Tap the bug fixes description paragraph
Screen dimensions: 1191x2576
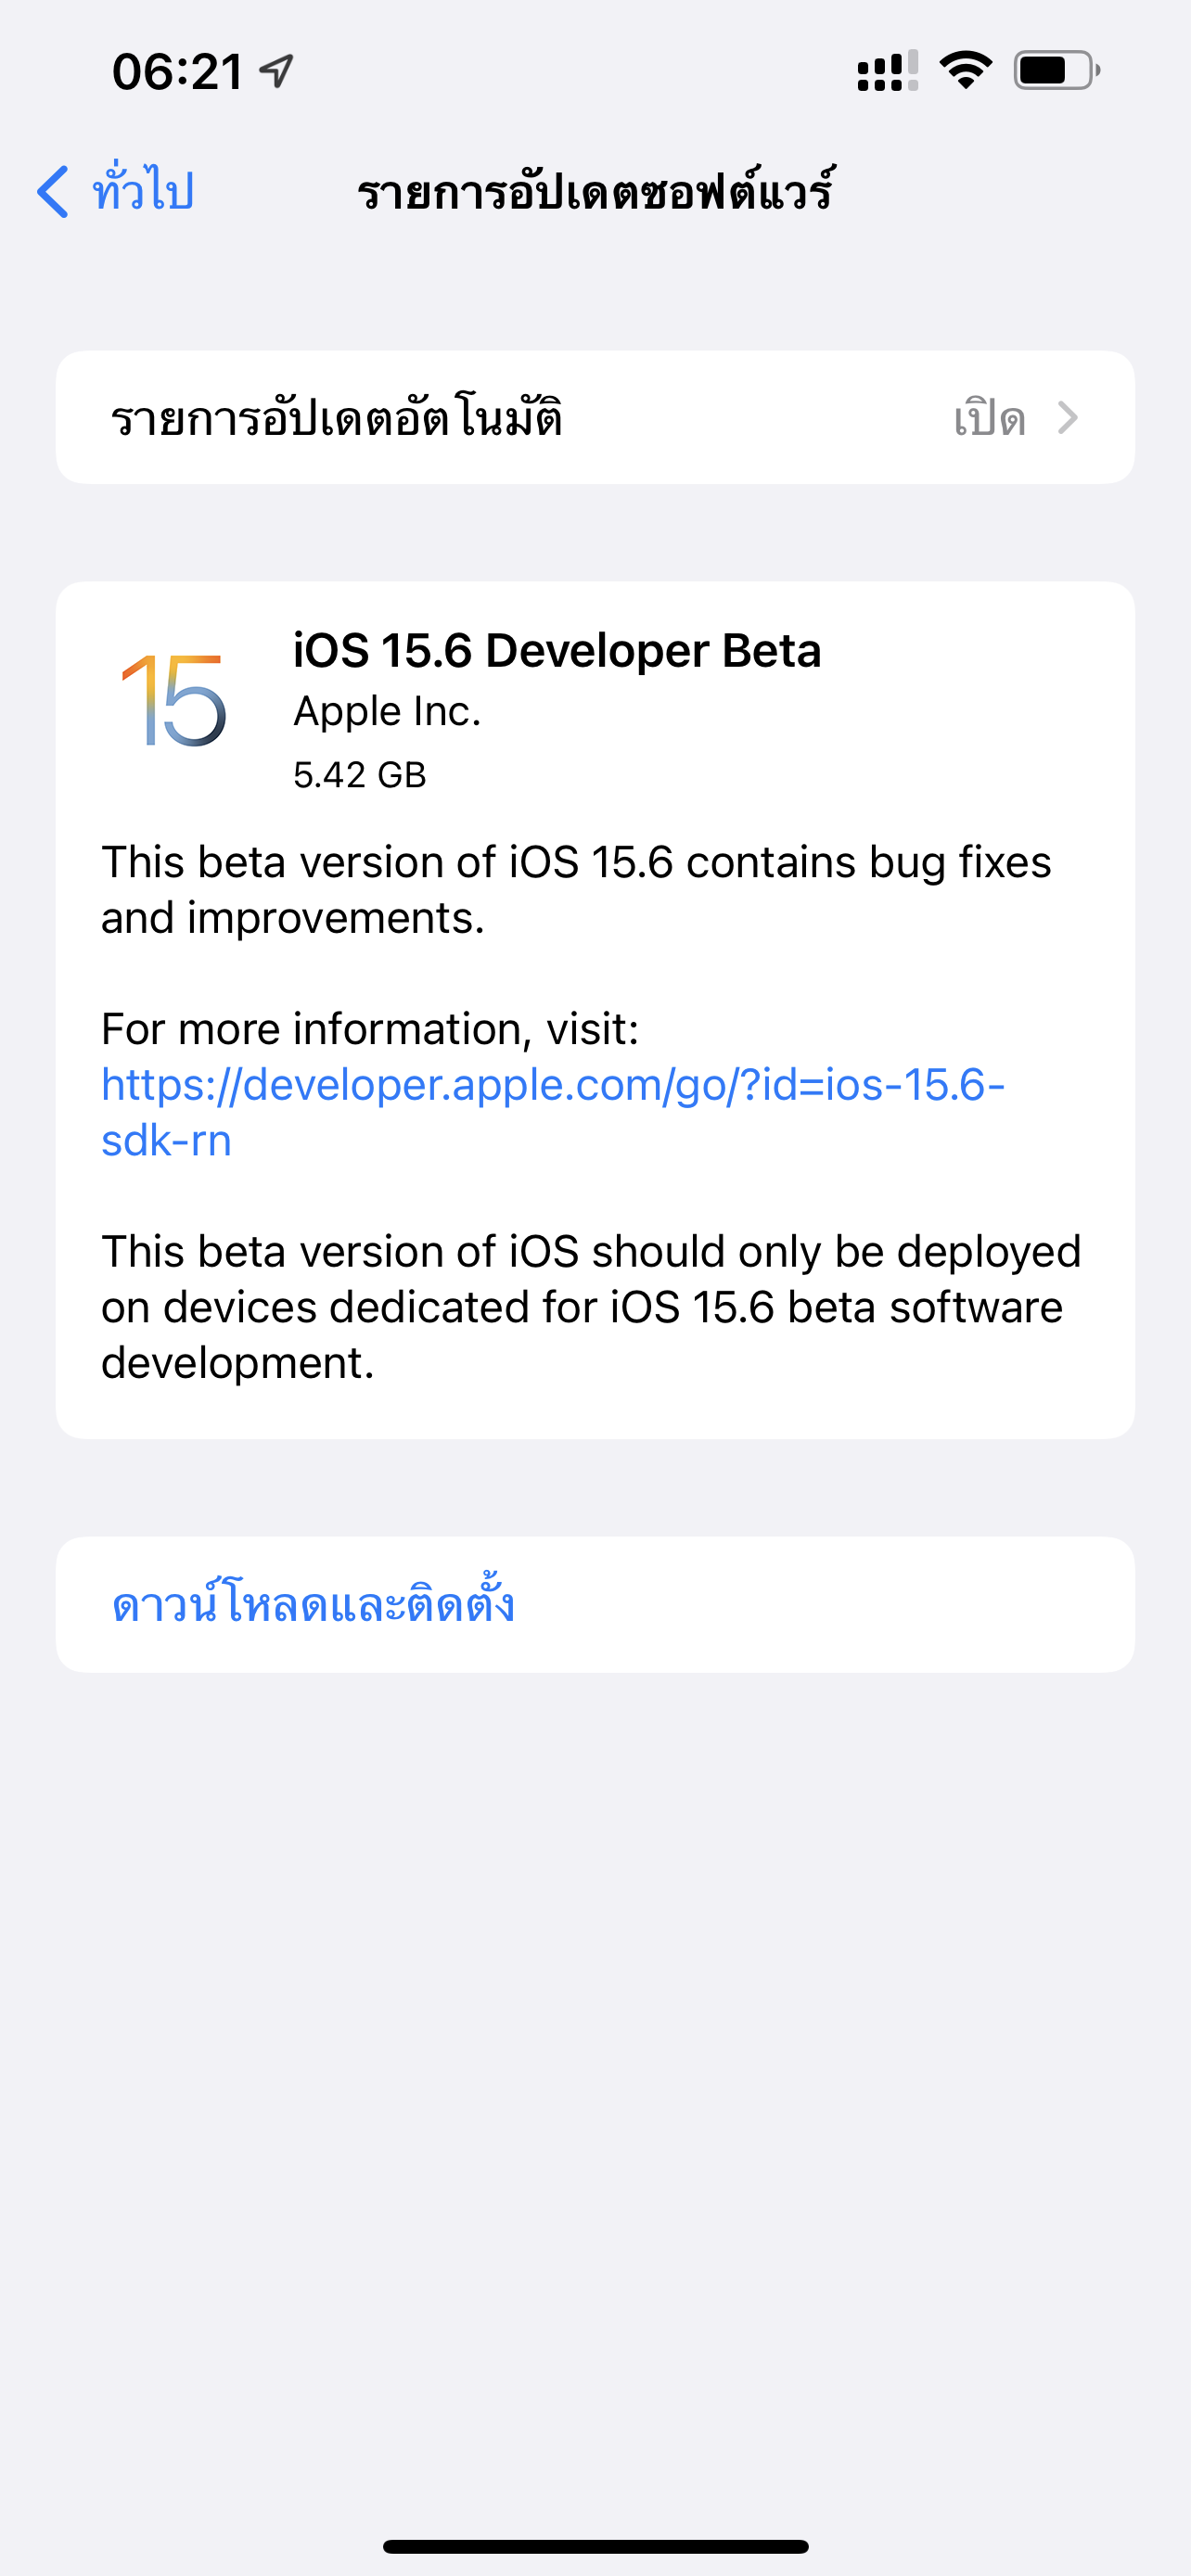point(576,889)
